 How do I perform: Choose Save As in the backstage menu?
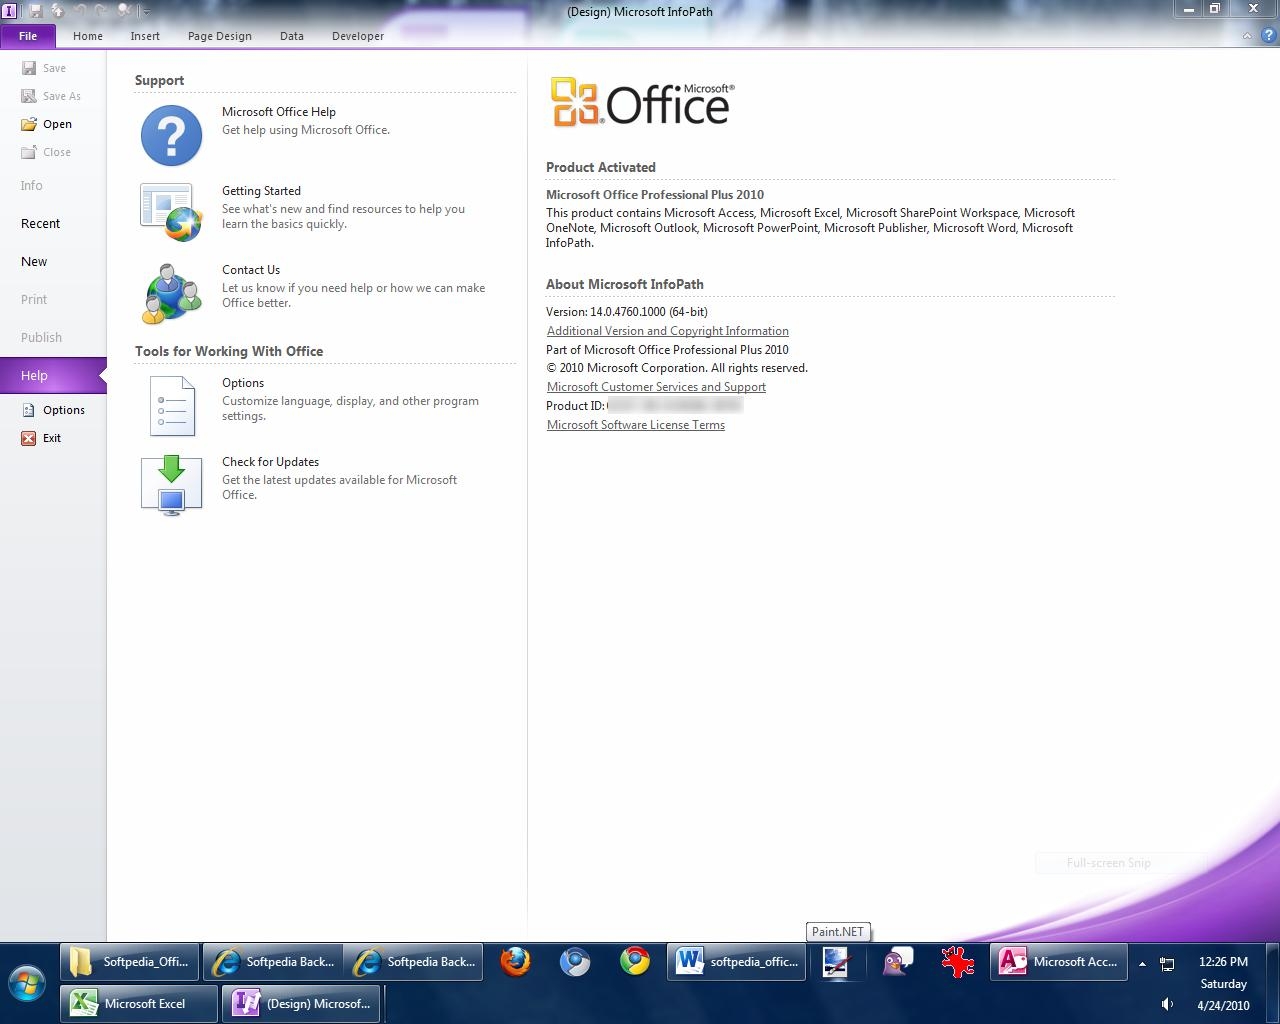pos(51,96)
